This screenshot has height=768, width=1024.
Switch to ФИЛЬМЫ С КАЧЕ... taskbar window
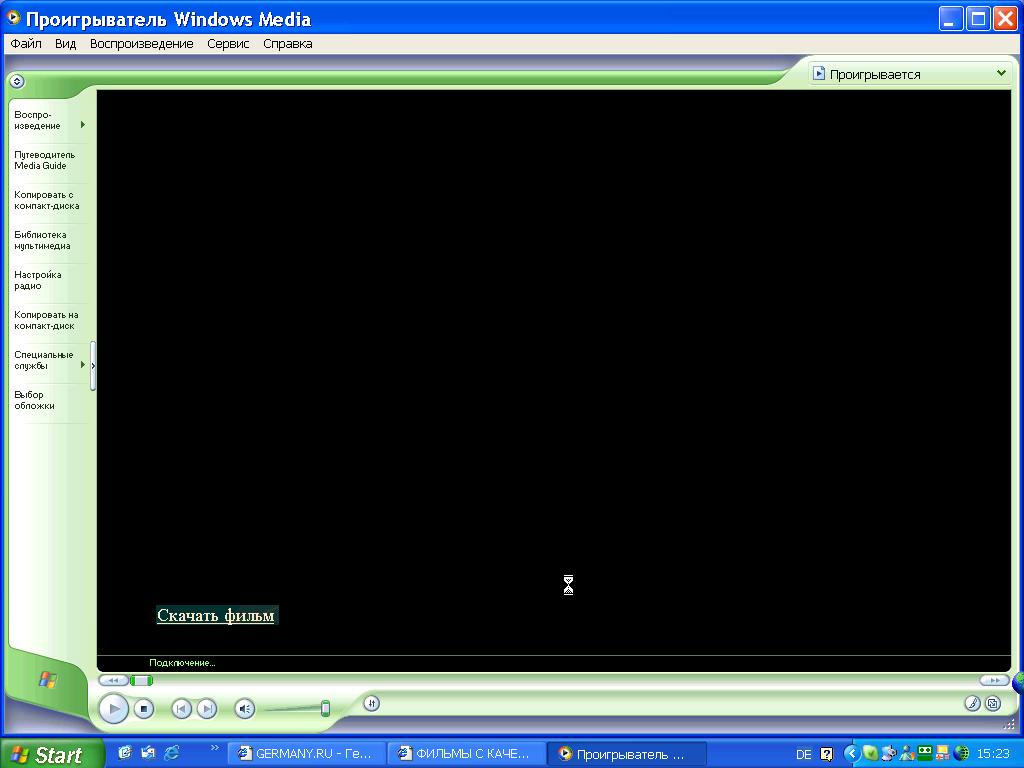pos(466,754)
